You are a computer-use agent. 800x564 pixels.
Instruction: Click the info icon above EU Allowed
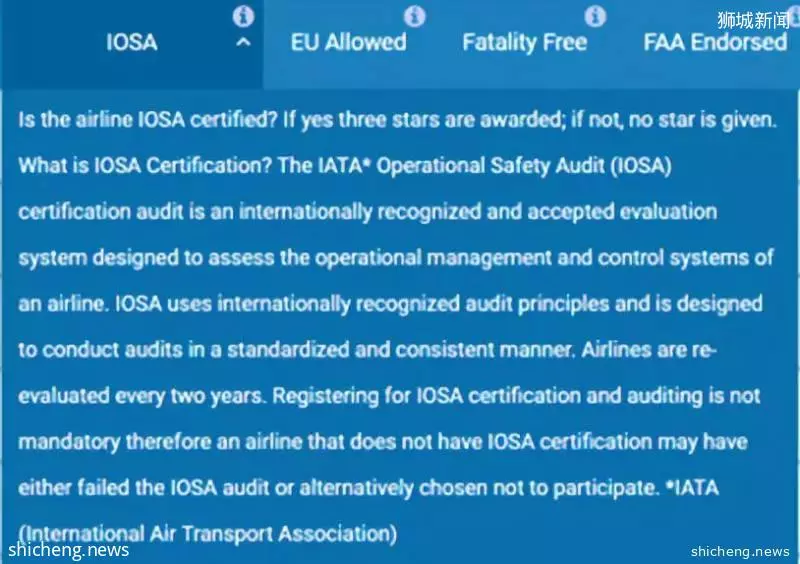415,16
